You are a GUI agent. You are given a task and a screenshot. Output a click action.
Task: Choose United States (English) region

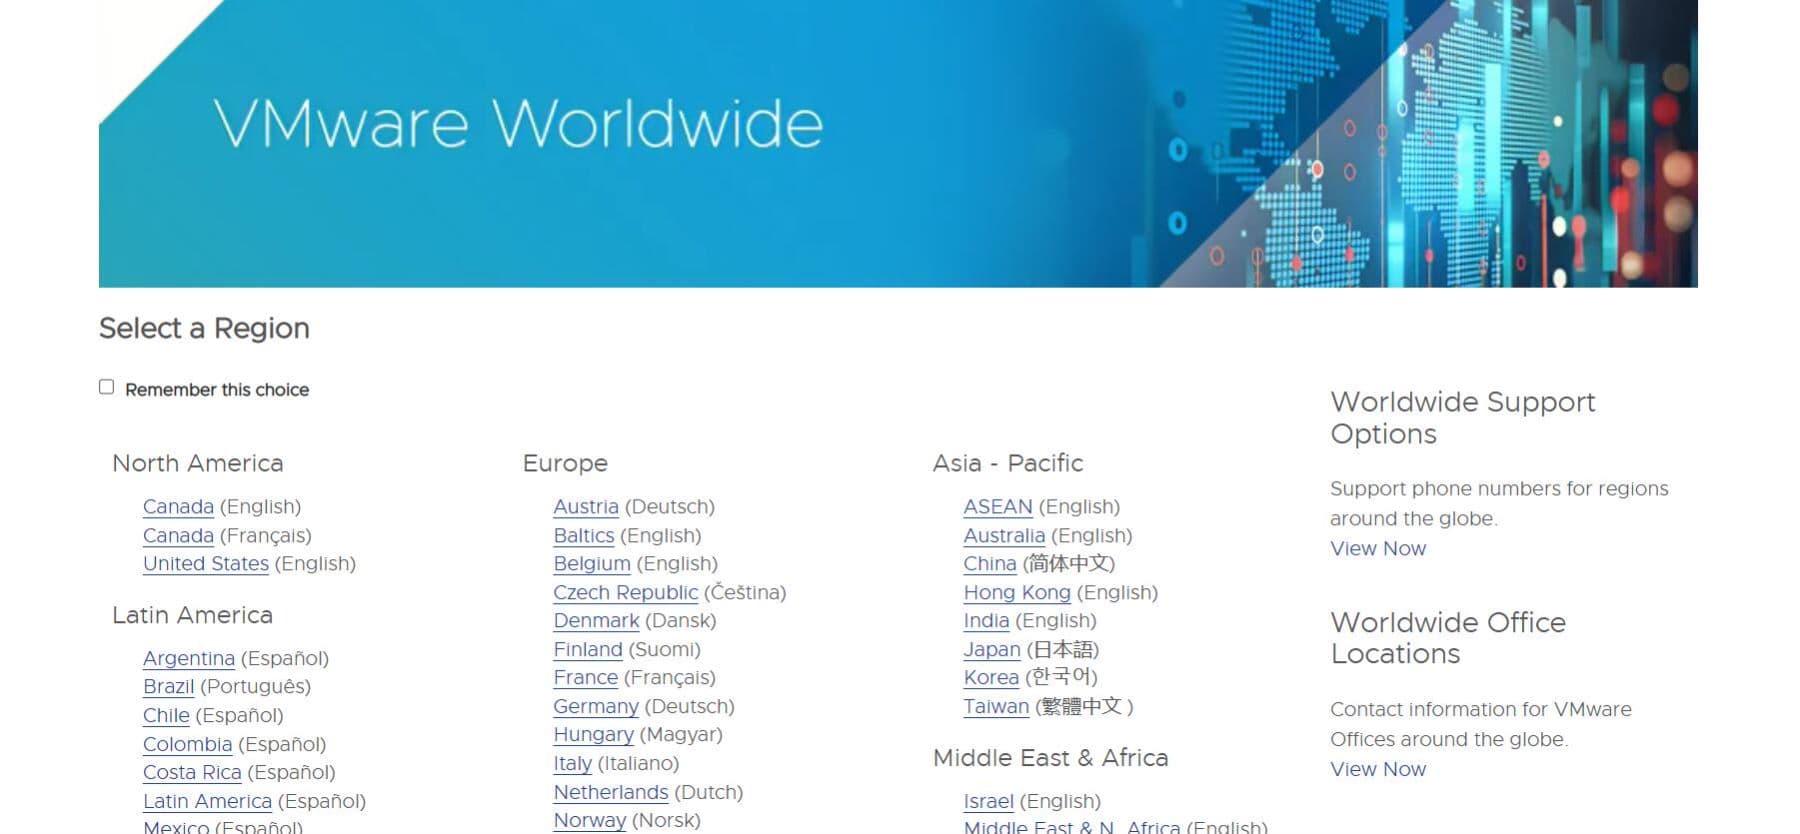click(x=205, y=564)
